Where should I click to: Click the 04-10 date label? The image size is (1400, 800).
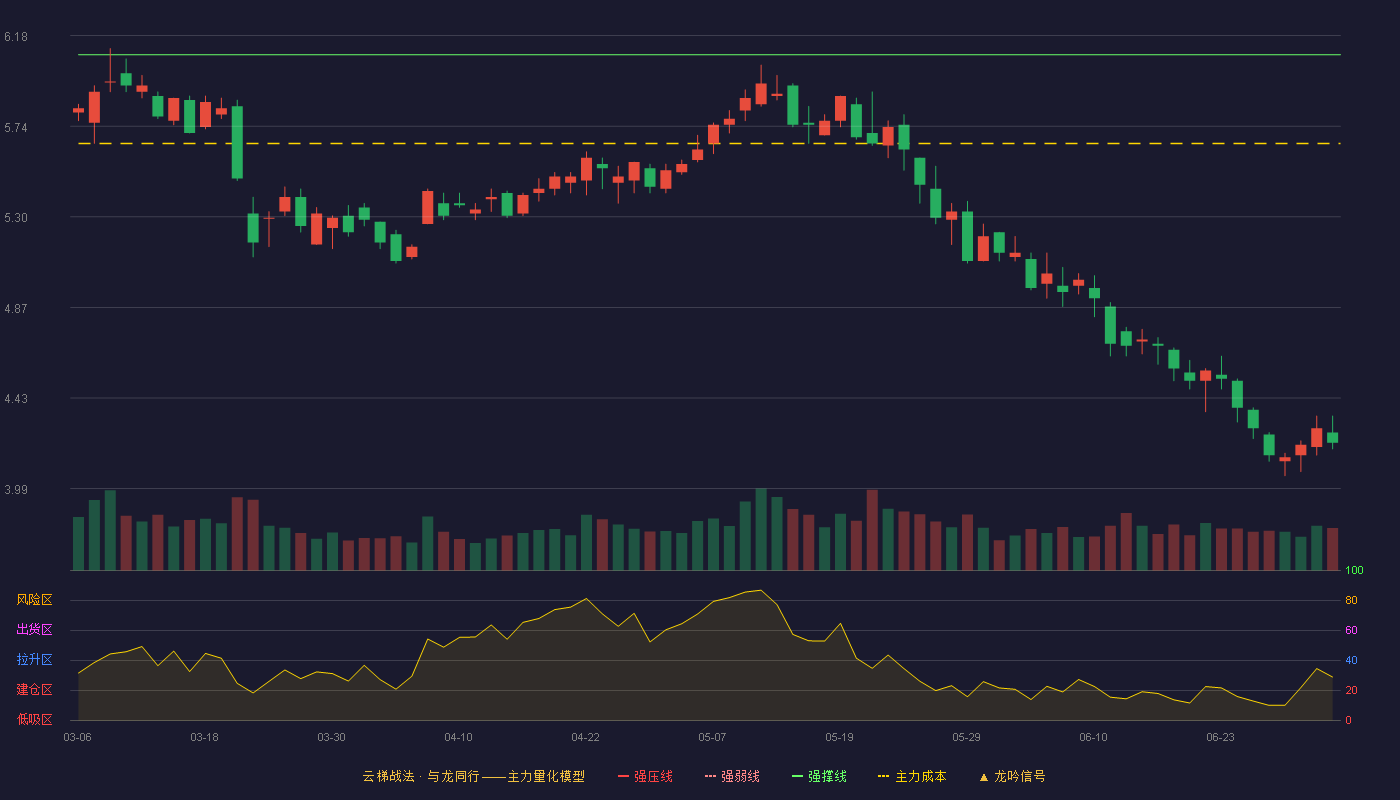pyautogui.click(x=458, y=737)
